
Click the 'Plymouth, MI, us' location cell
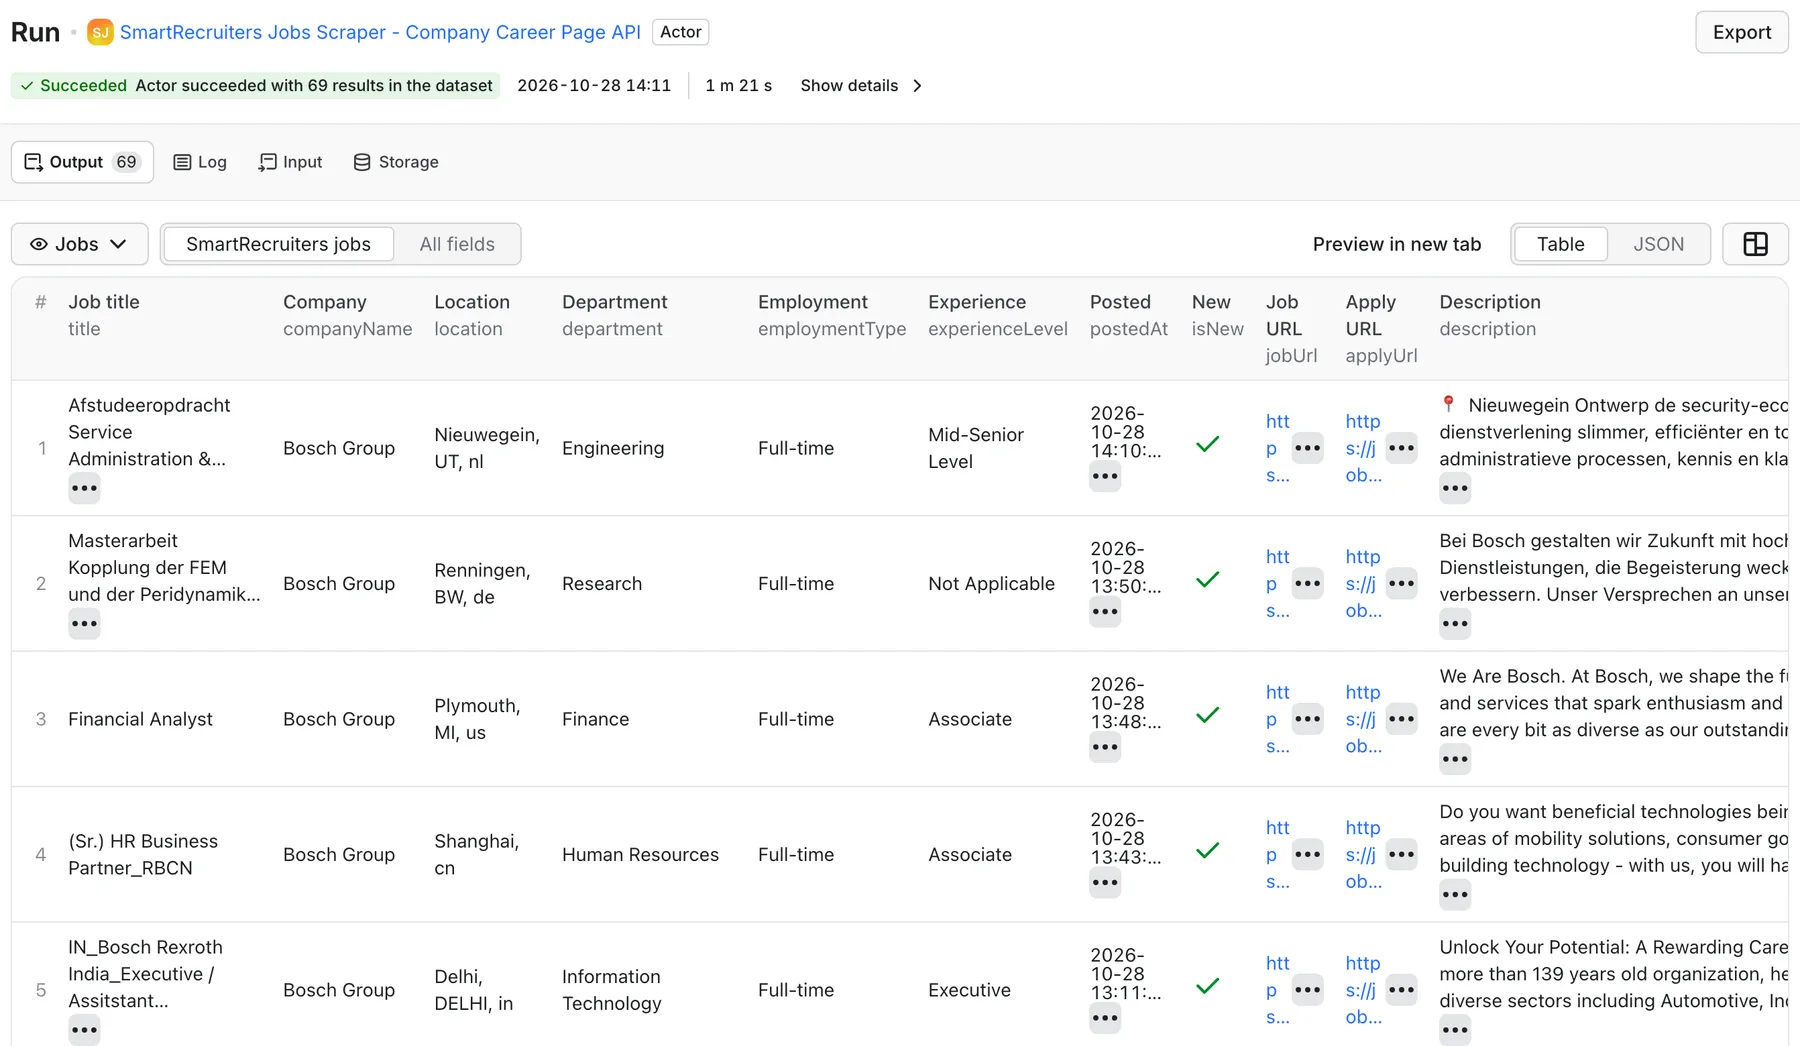pyautogui.click(x=477, y=719)
